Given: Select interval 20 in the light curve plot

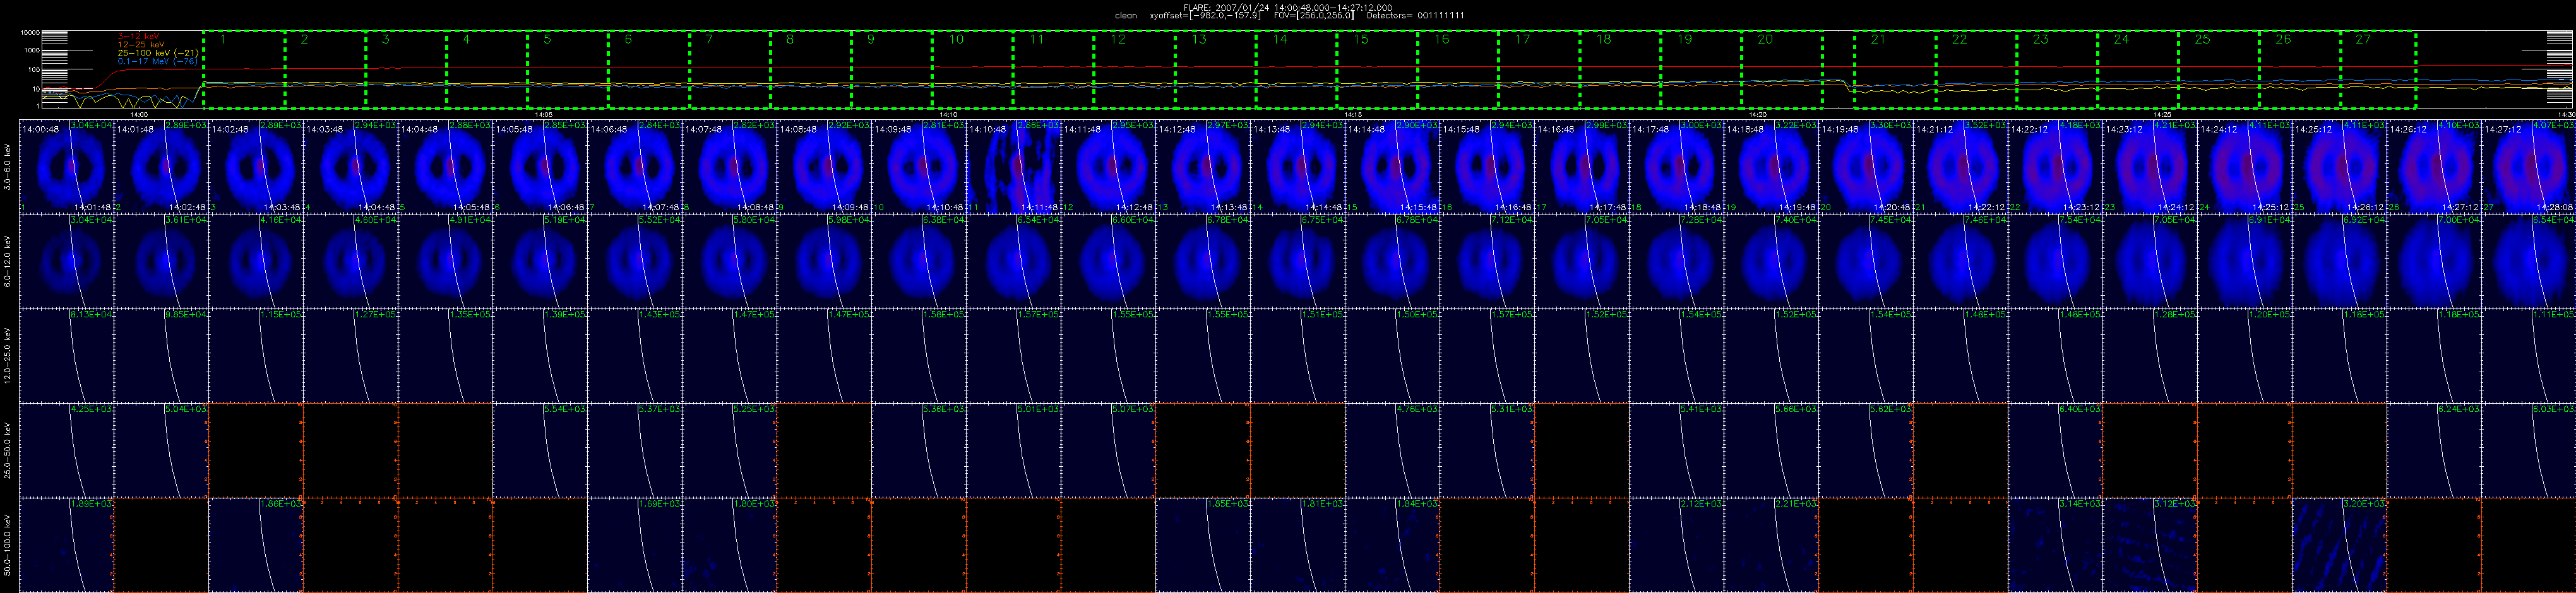Looking at the screenshot, I should click(1782, 69).
